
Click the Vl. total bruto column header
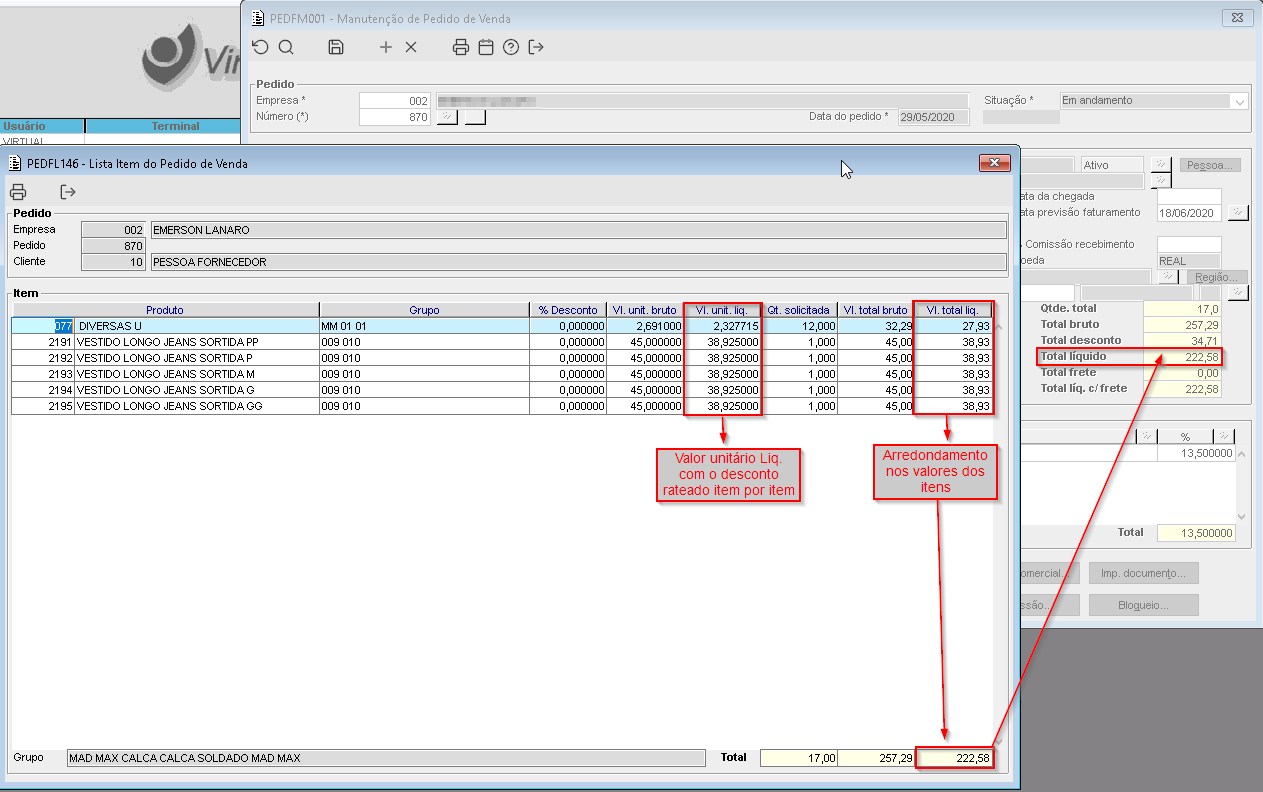[876, 310]
